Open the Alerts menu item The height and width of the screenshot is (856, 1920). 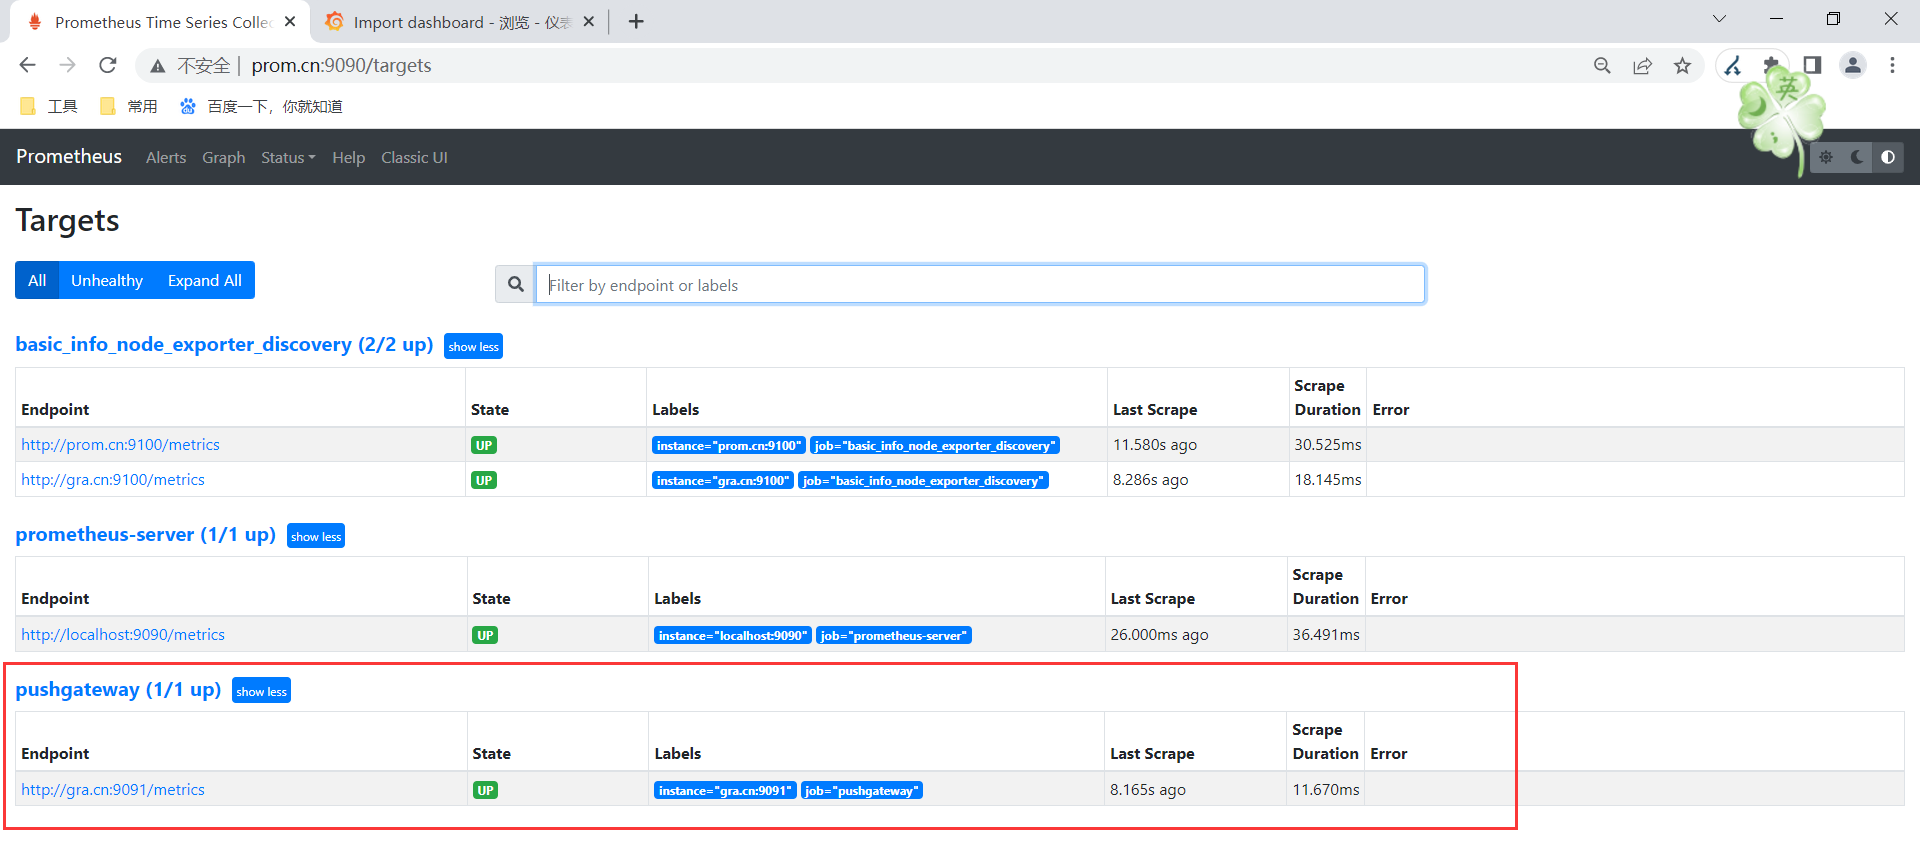tap(166, 158)
